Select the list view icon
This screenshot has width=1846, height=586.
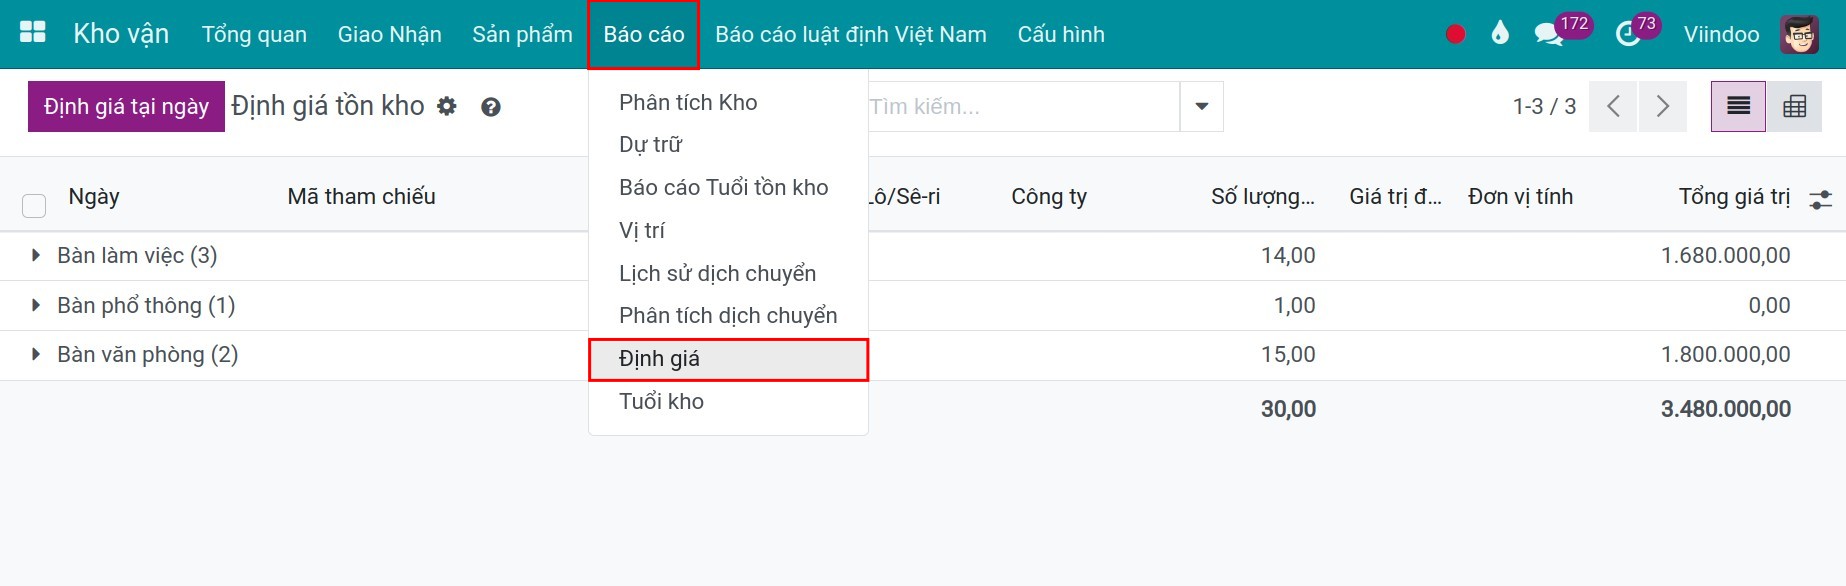1737,105
